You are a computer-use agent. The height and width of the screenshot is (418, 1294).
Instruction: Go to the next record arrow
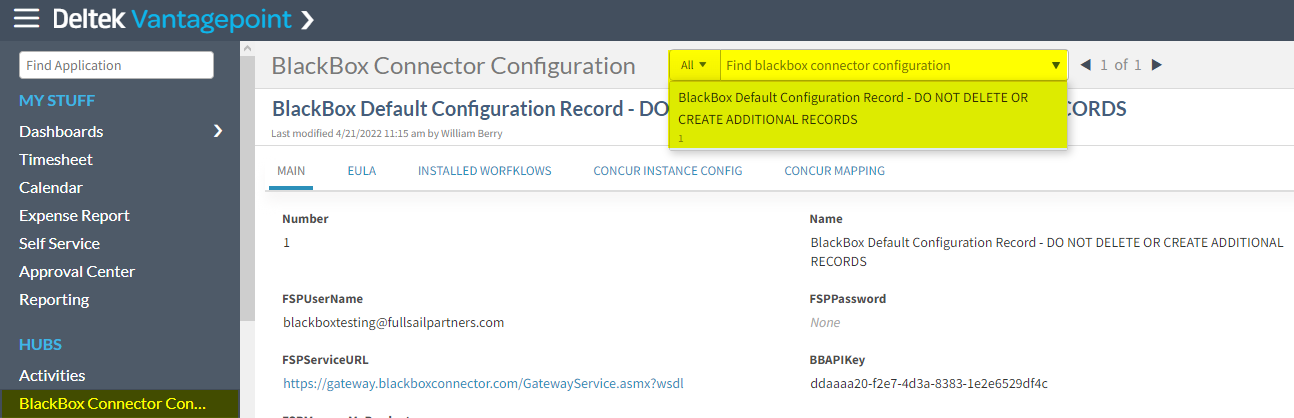1156,65
